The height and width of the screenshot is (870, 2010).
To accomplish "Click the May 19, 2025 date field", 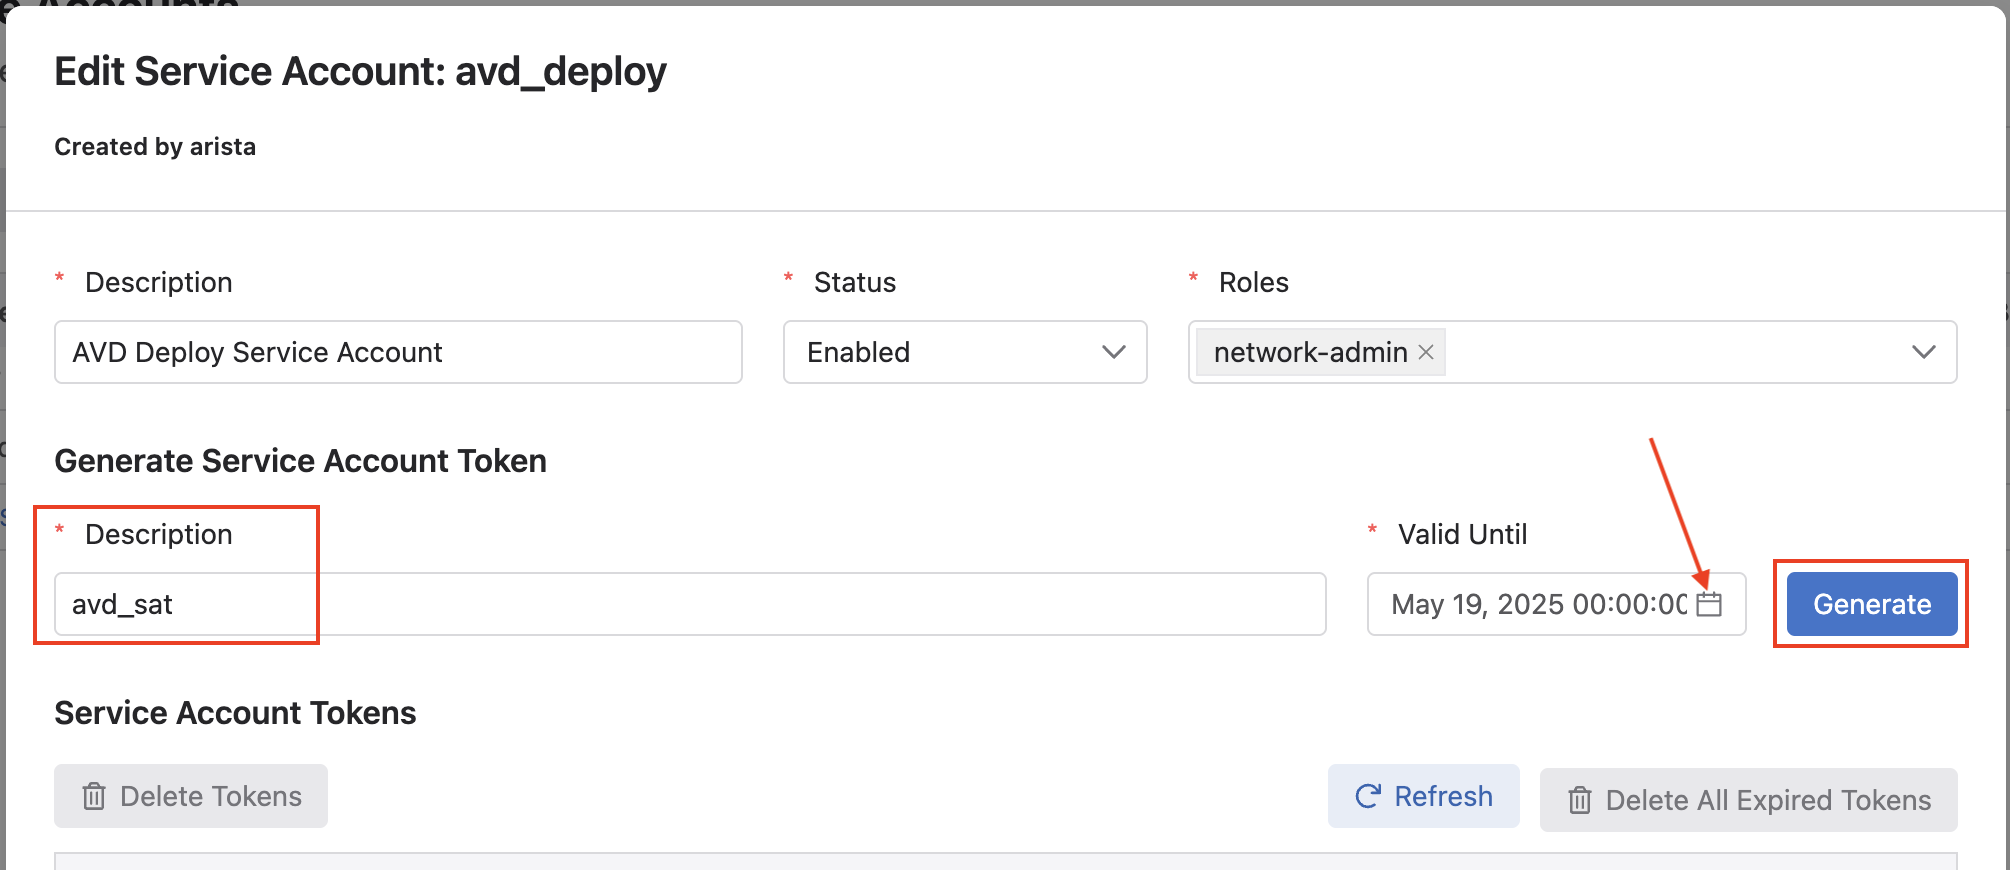I will (1538, 604).
